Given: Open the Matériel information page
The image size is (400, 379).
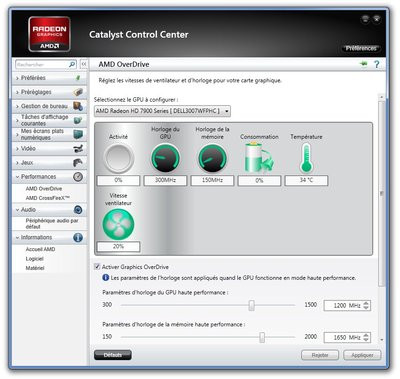Looking at the screenshot, I should pos(35,268).
